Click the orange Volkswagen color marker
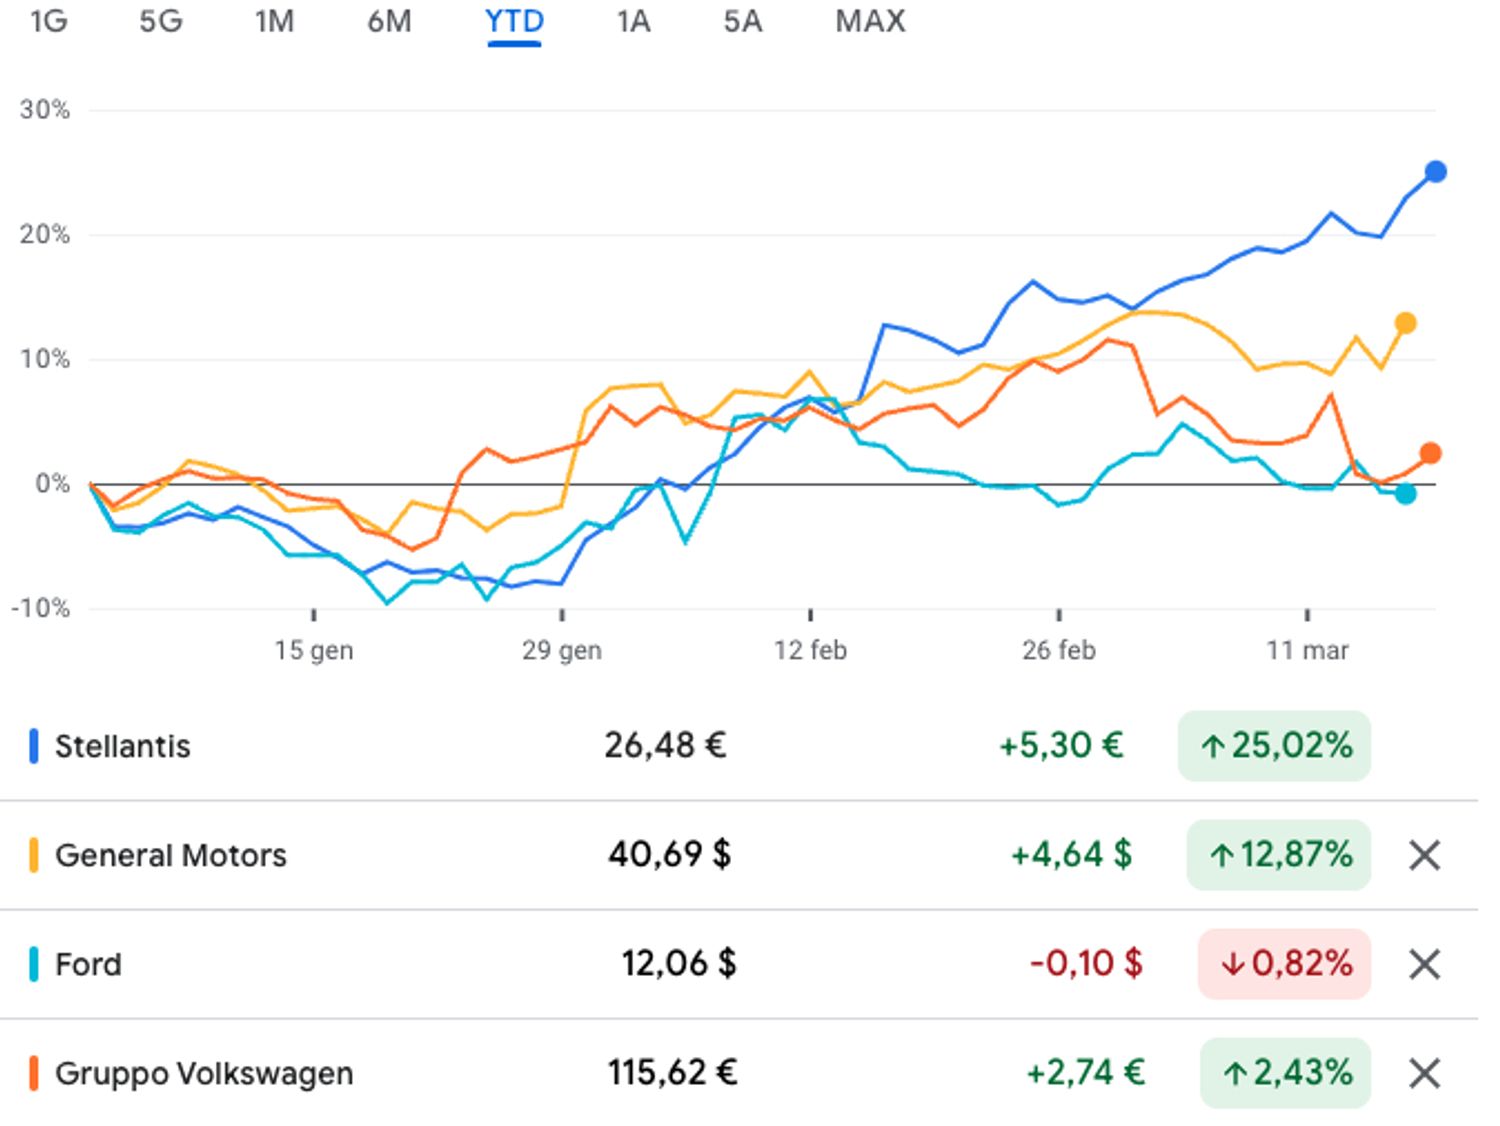Screen dimensions: 1500x1126 33,1073
